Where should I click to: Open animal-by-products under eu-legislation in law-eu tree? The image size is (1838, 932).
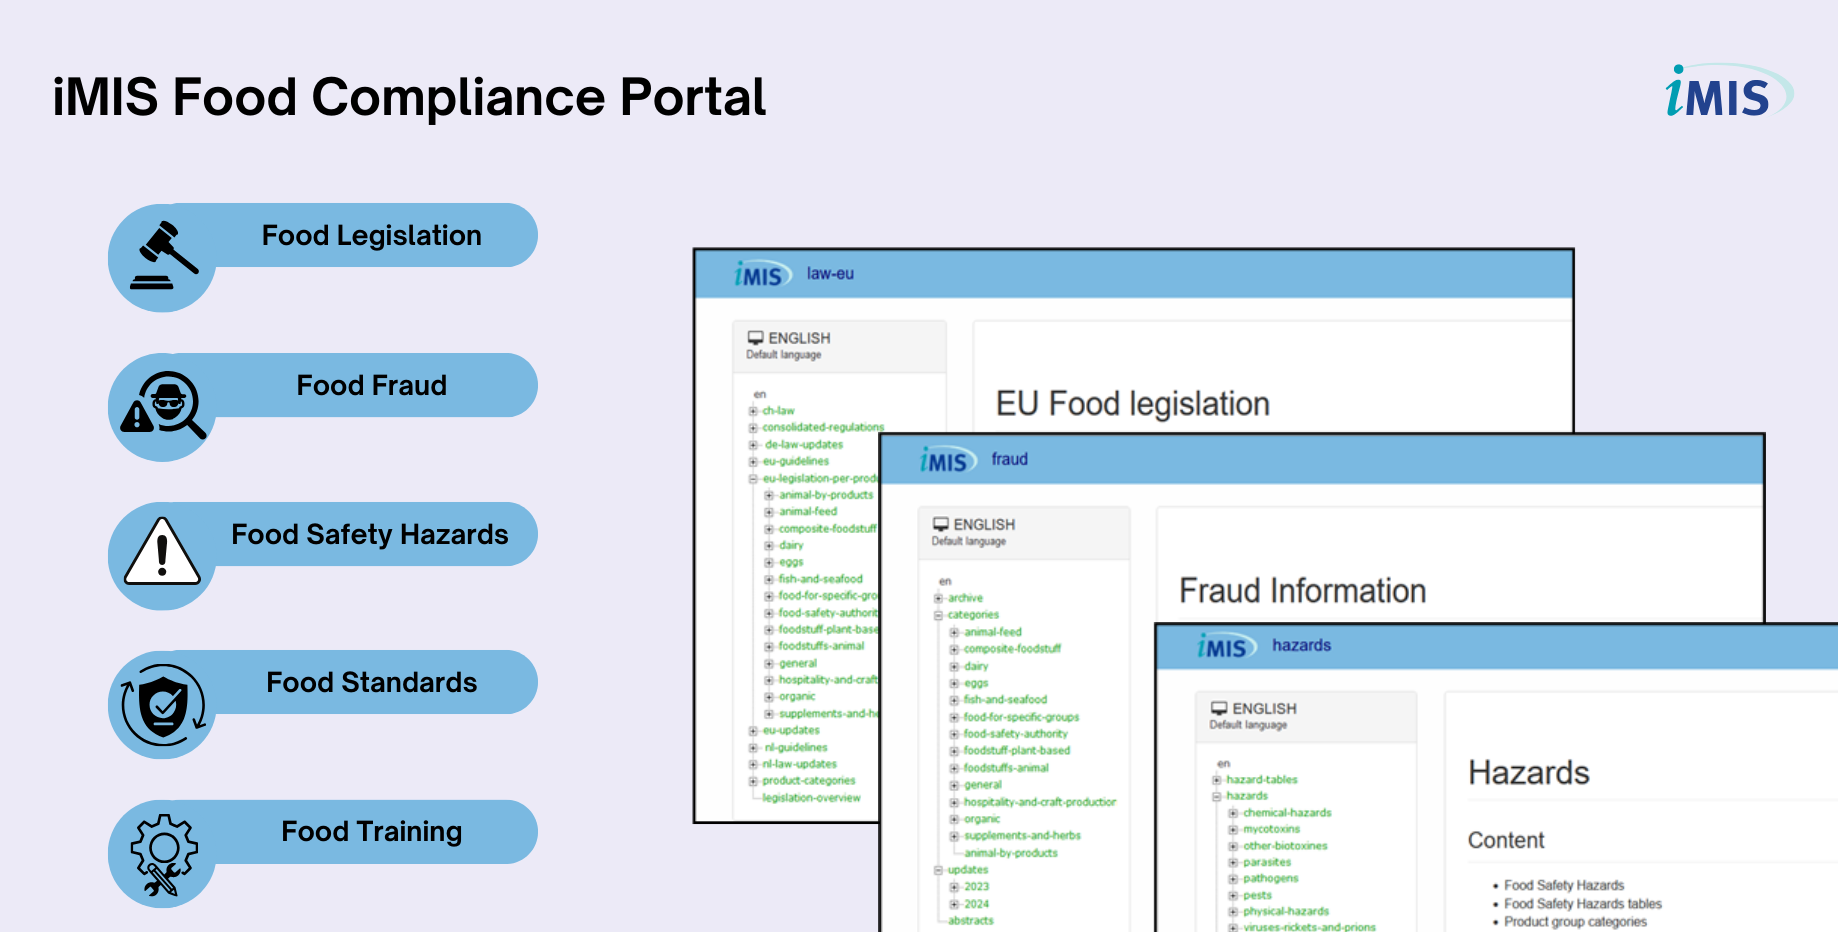coord(826,495)
